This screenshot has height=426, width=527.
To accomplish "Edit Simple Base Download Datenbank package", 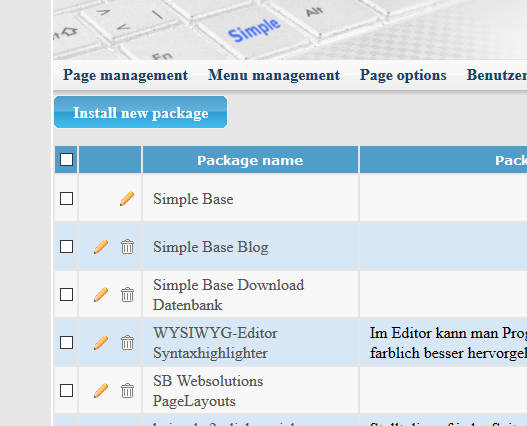I will click(x=101, y=295).
